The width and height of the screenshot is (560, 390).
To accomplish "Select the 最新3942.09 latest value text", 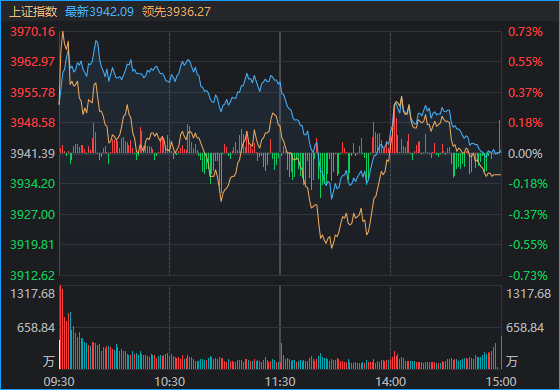I will [99, 12].
